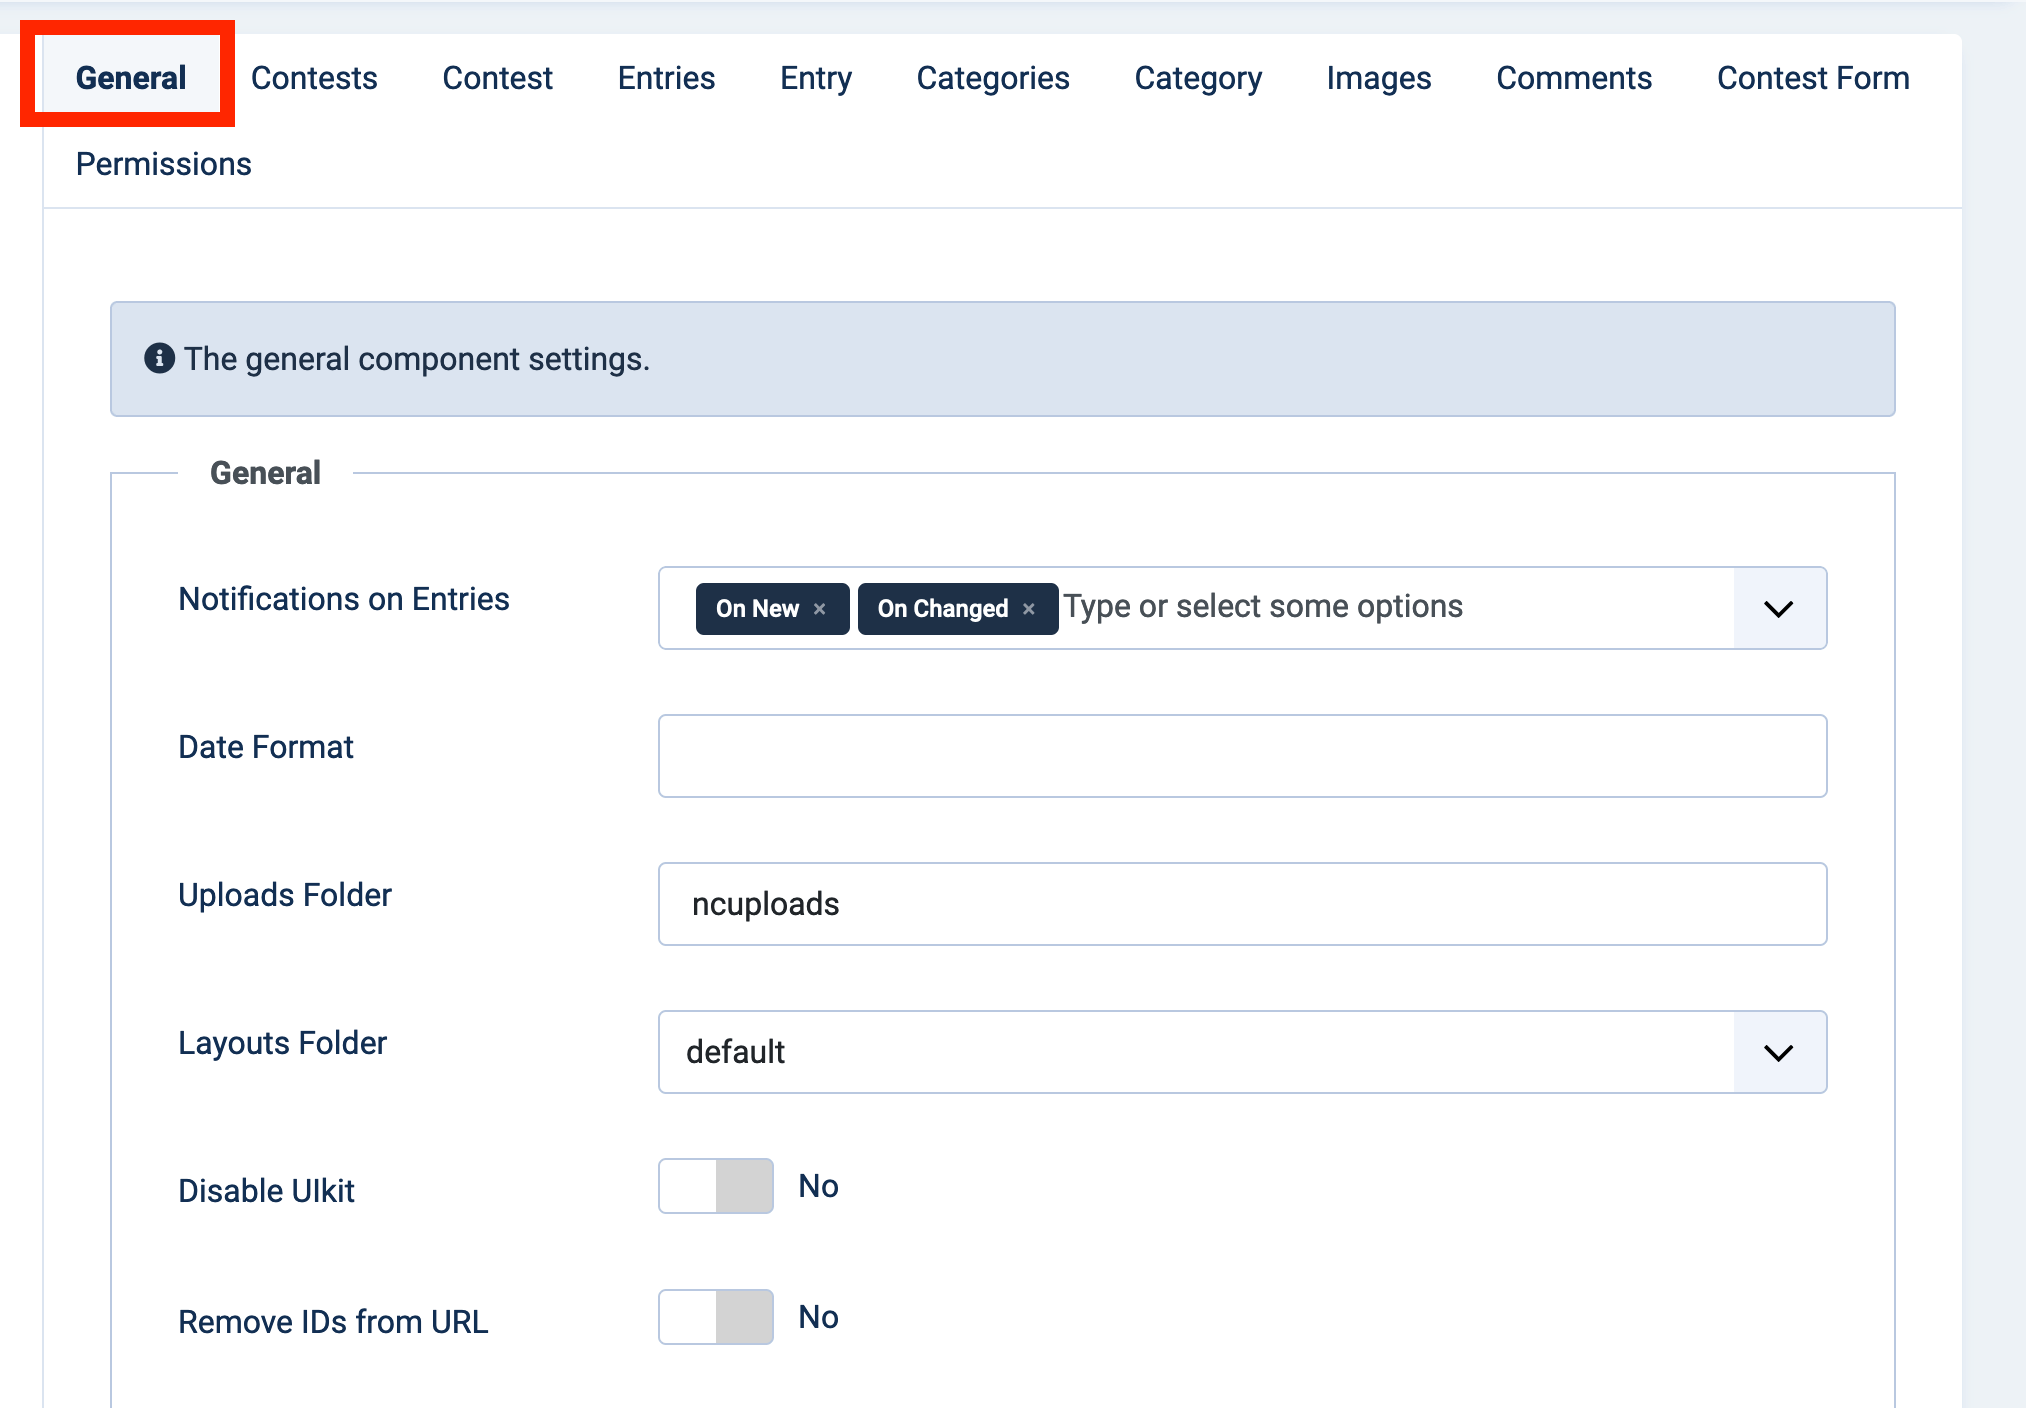Image resolution: width=2026 pixels, height=1408 pixels.
Task: Select the Entries tab
Action: pos(666,78)
